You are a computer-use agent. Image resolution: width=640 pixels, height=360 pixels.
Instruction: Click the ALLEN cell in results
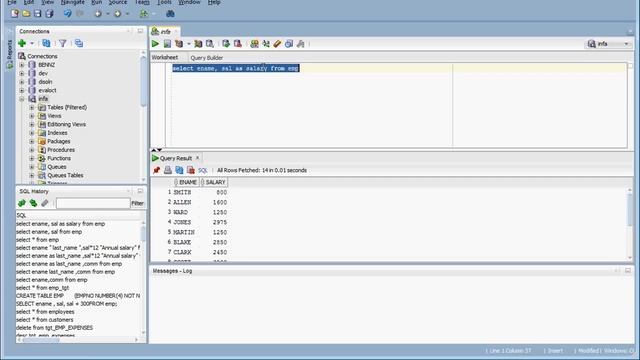[x=182, y=202]
